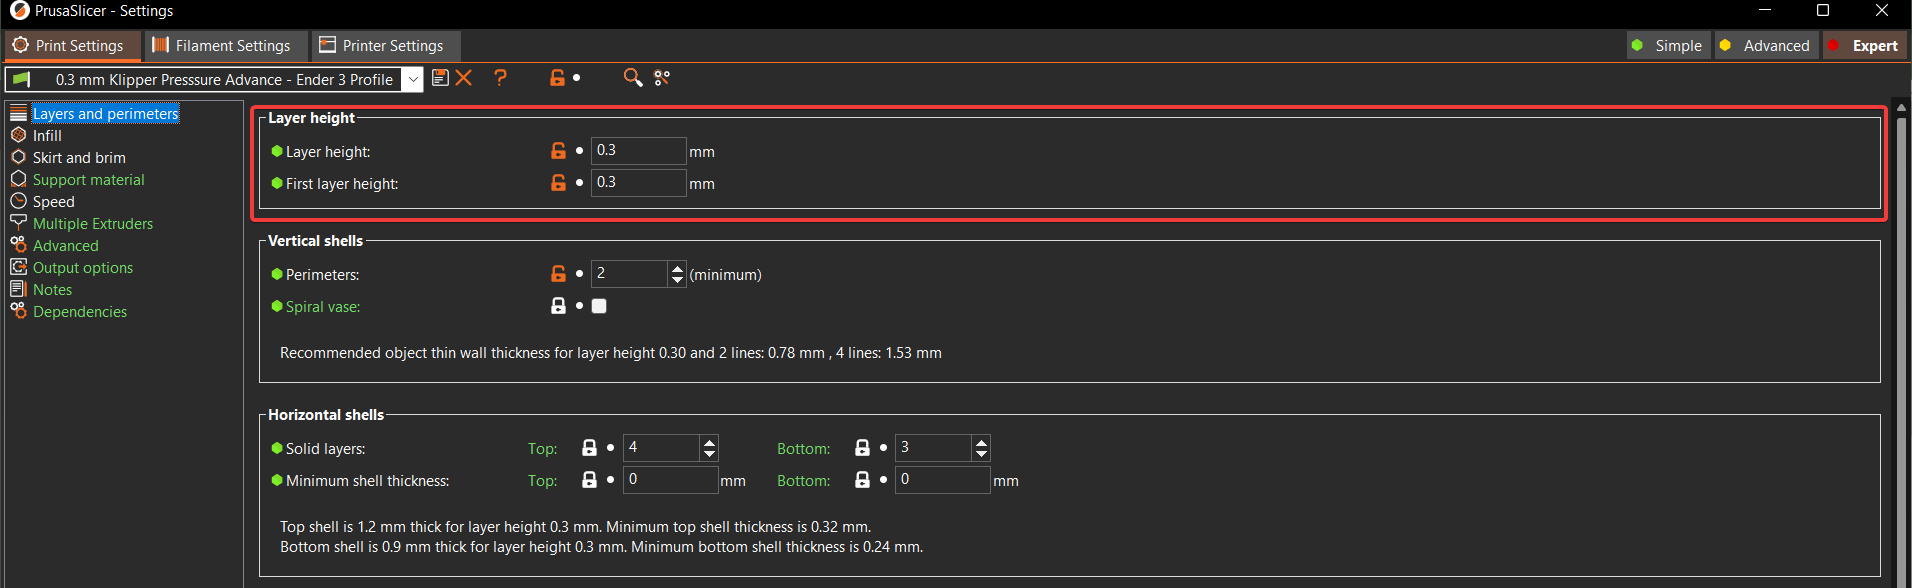Click the Solid layers label

pyautogui.click(x=325, y=449)
